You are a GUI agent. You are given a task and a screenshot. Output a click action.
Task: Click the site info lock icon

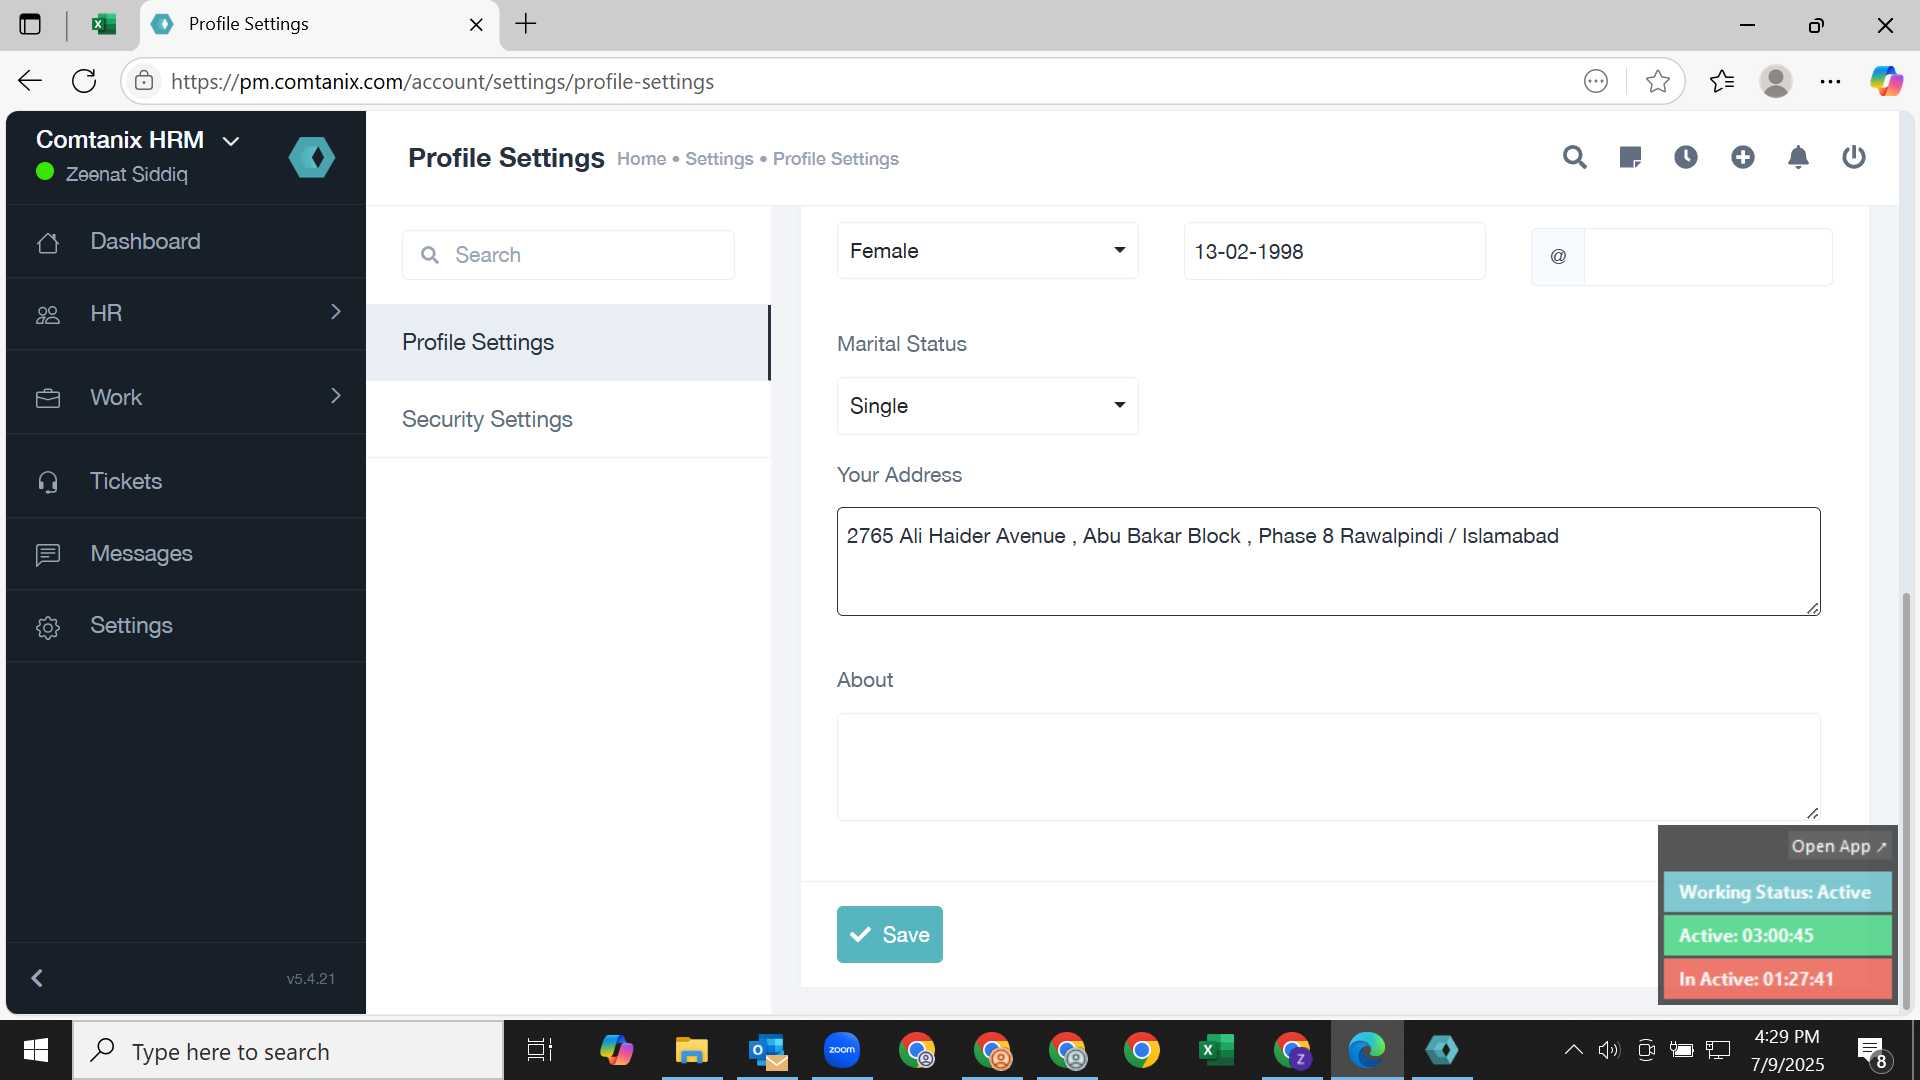pyautogui.click(x=144, y=81)
